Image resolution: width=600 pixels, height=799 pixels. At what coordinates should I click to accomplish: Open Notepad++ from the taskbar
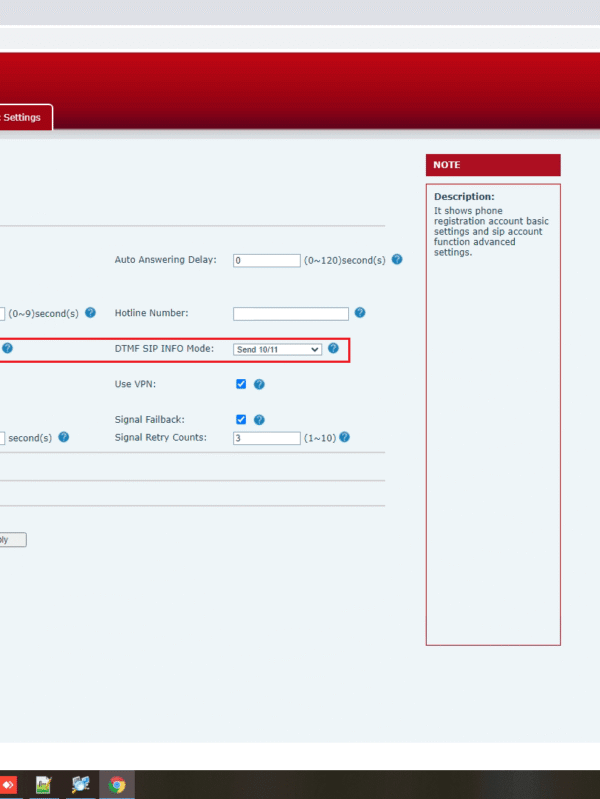[44, 785]
